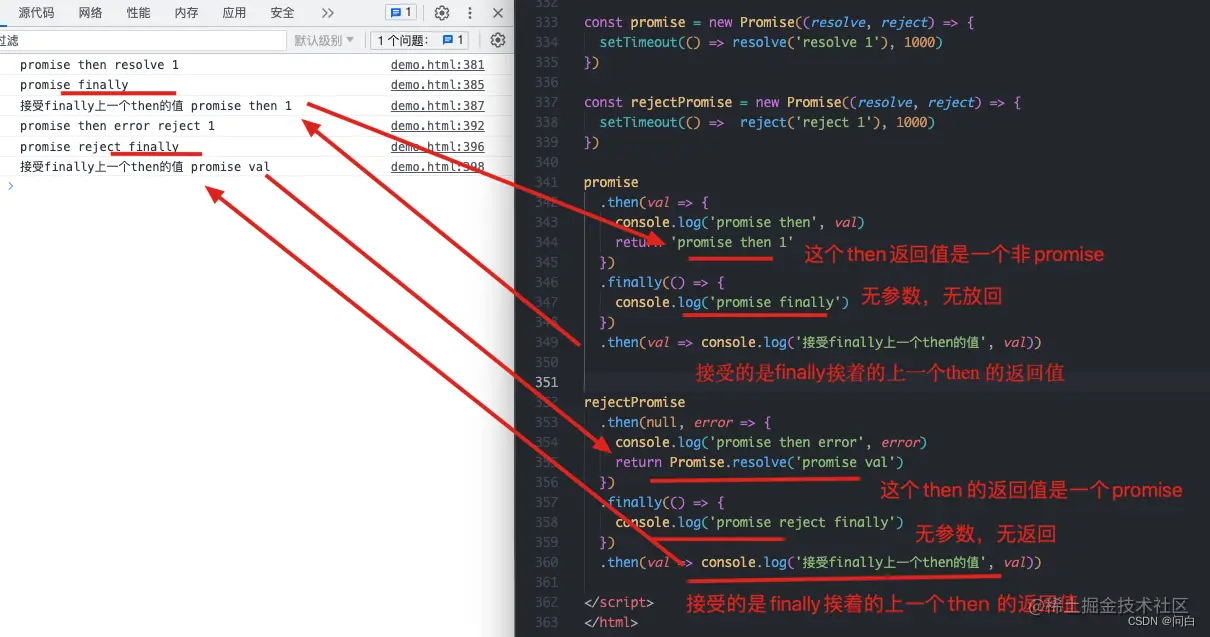The height and width of the screenshot is (637, 1210).
Task: Click the 1 个问题 issues button
Action: 419,40
